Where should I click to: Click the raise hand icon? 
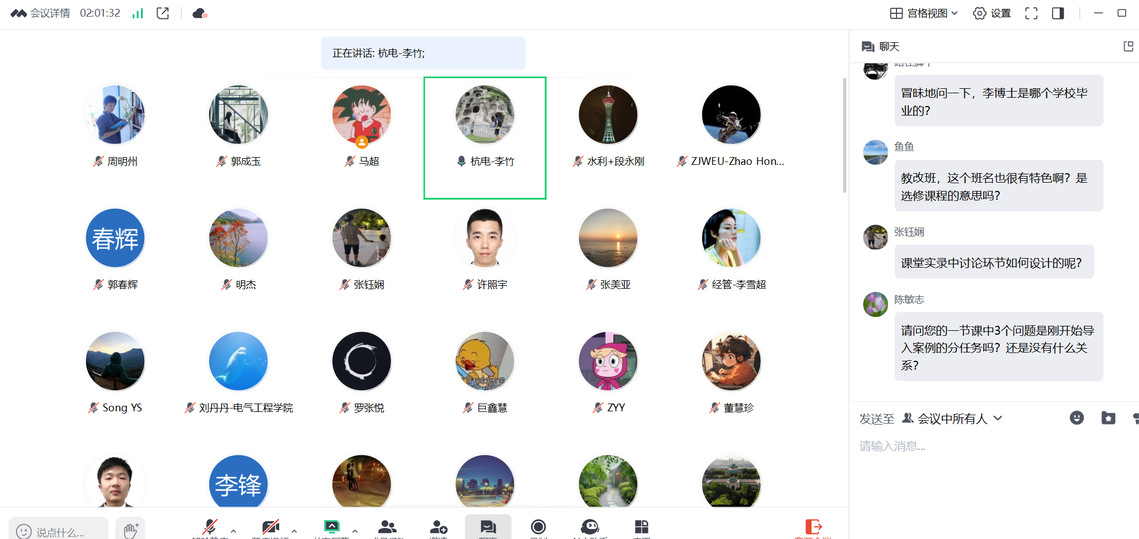coord(130,529)
